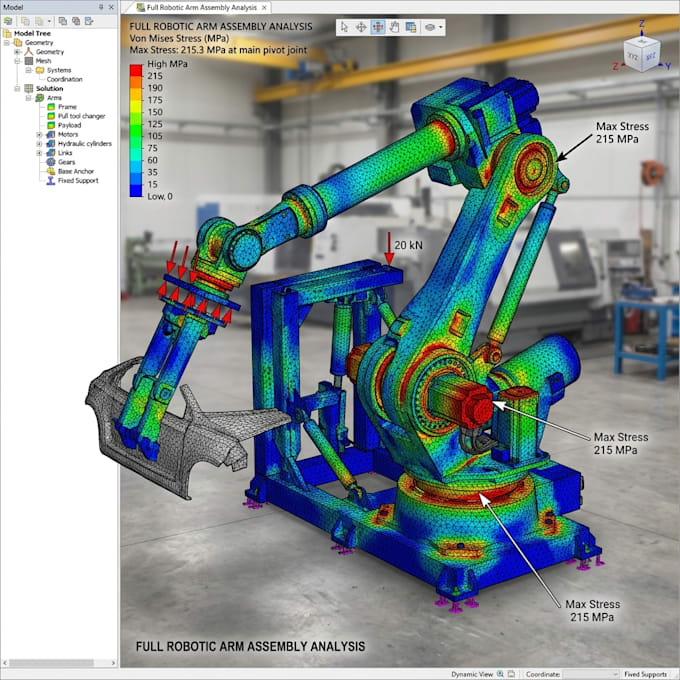Click the paste icon in Model toolbar
The width and height of the screenshot is (680, 680).
point(39,21)
